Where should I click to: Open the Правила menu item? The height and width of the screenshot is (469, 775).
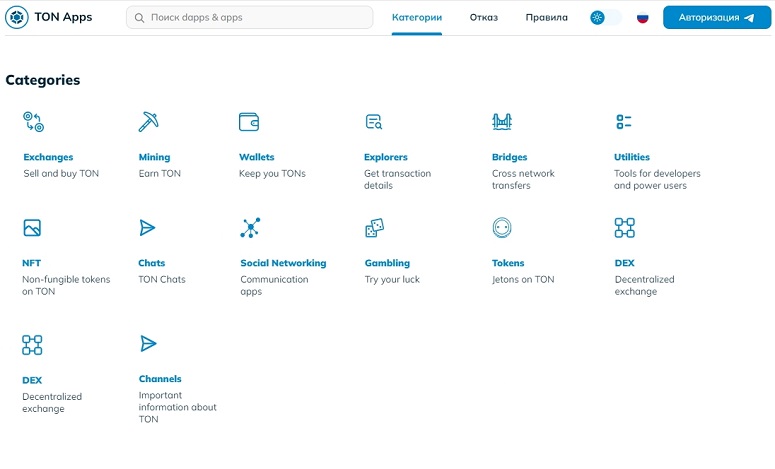(x=546, y=17)
